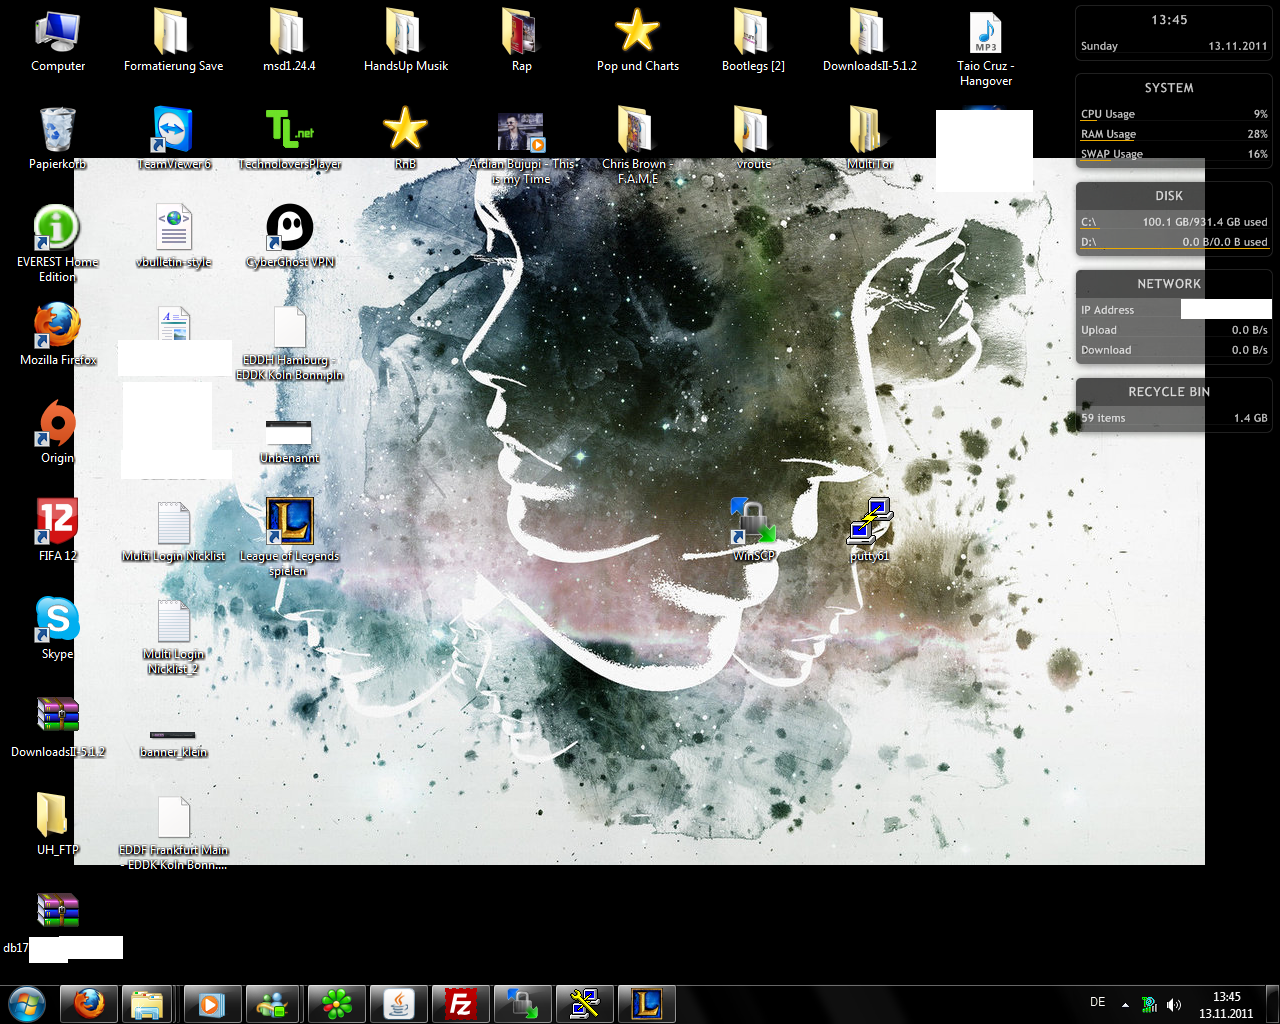This screenshot has height=1024, width=1280.
Task: Launch CyberGhost VPN from the desktop
Action: click(289, 228)
